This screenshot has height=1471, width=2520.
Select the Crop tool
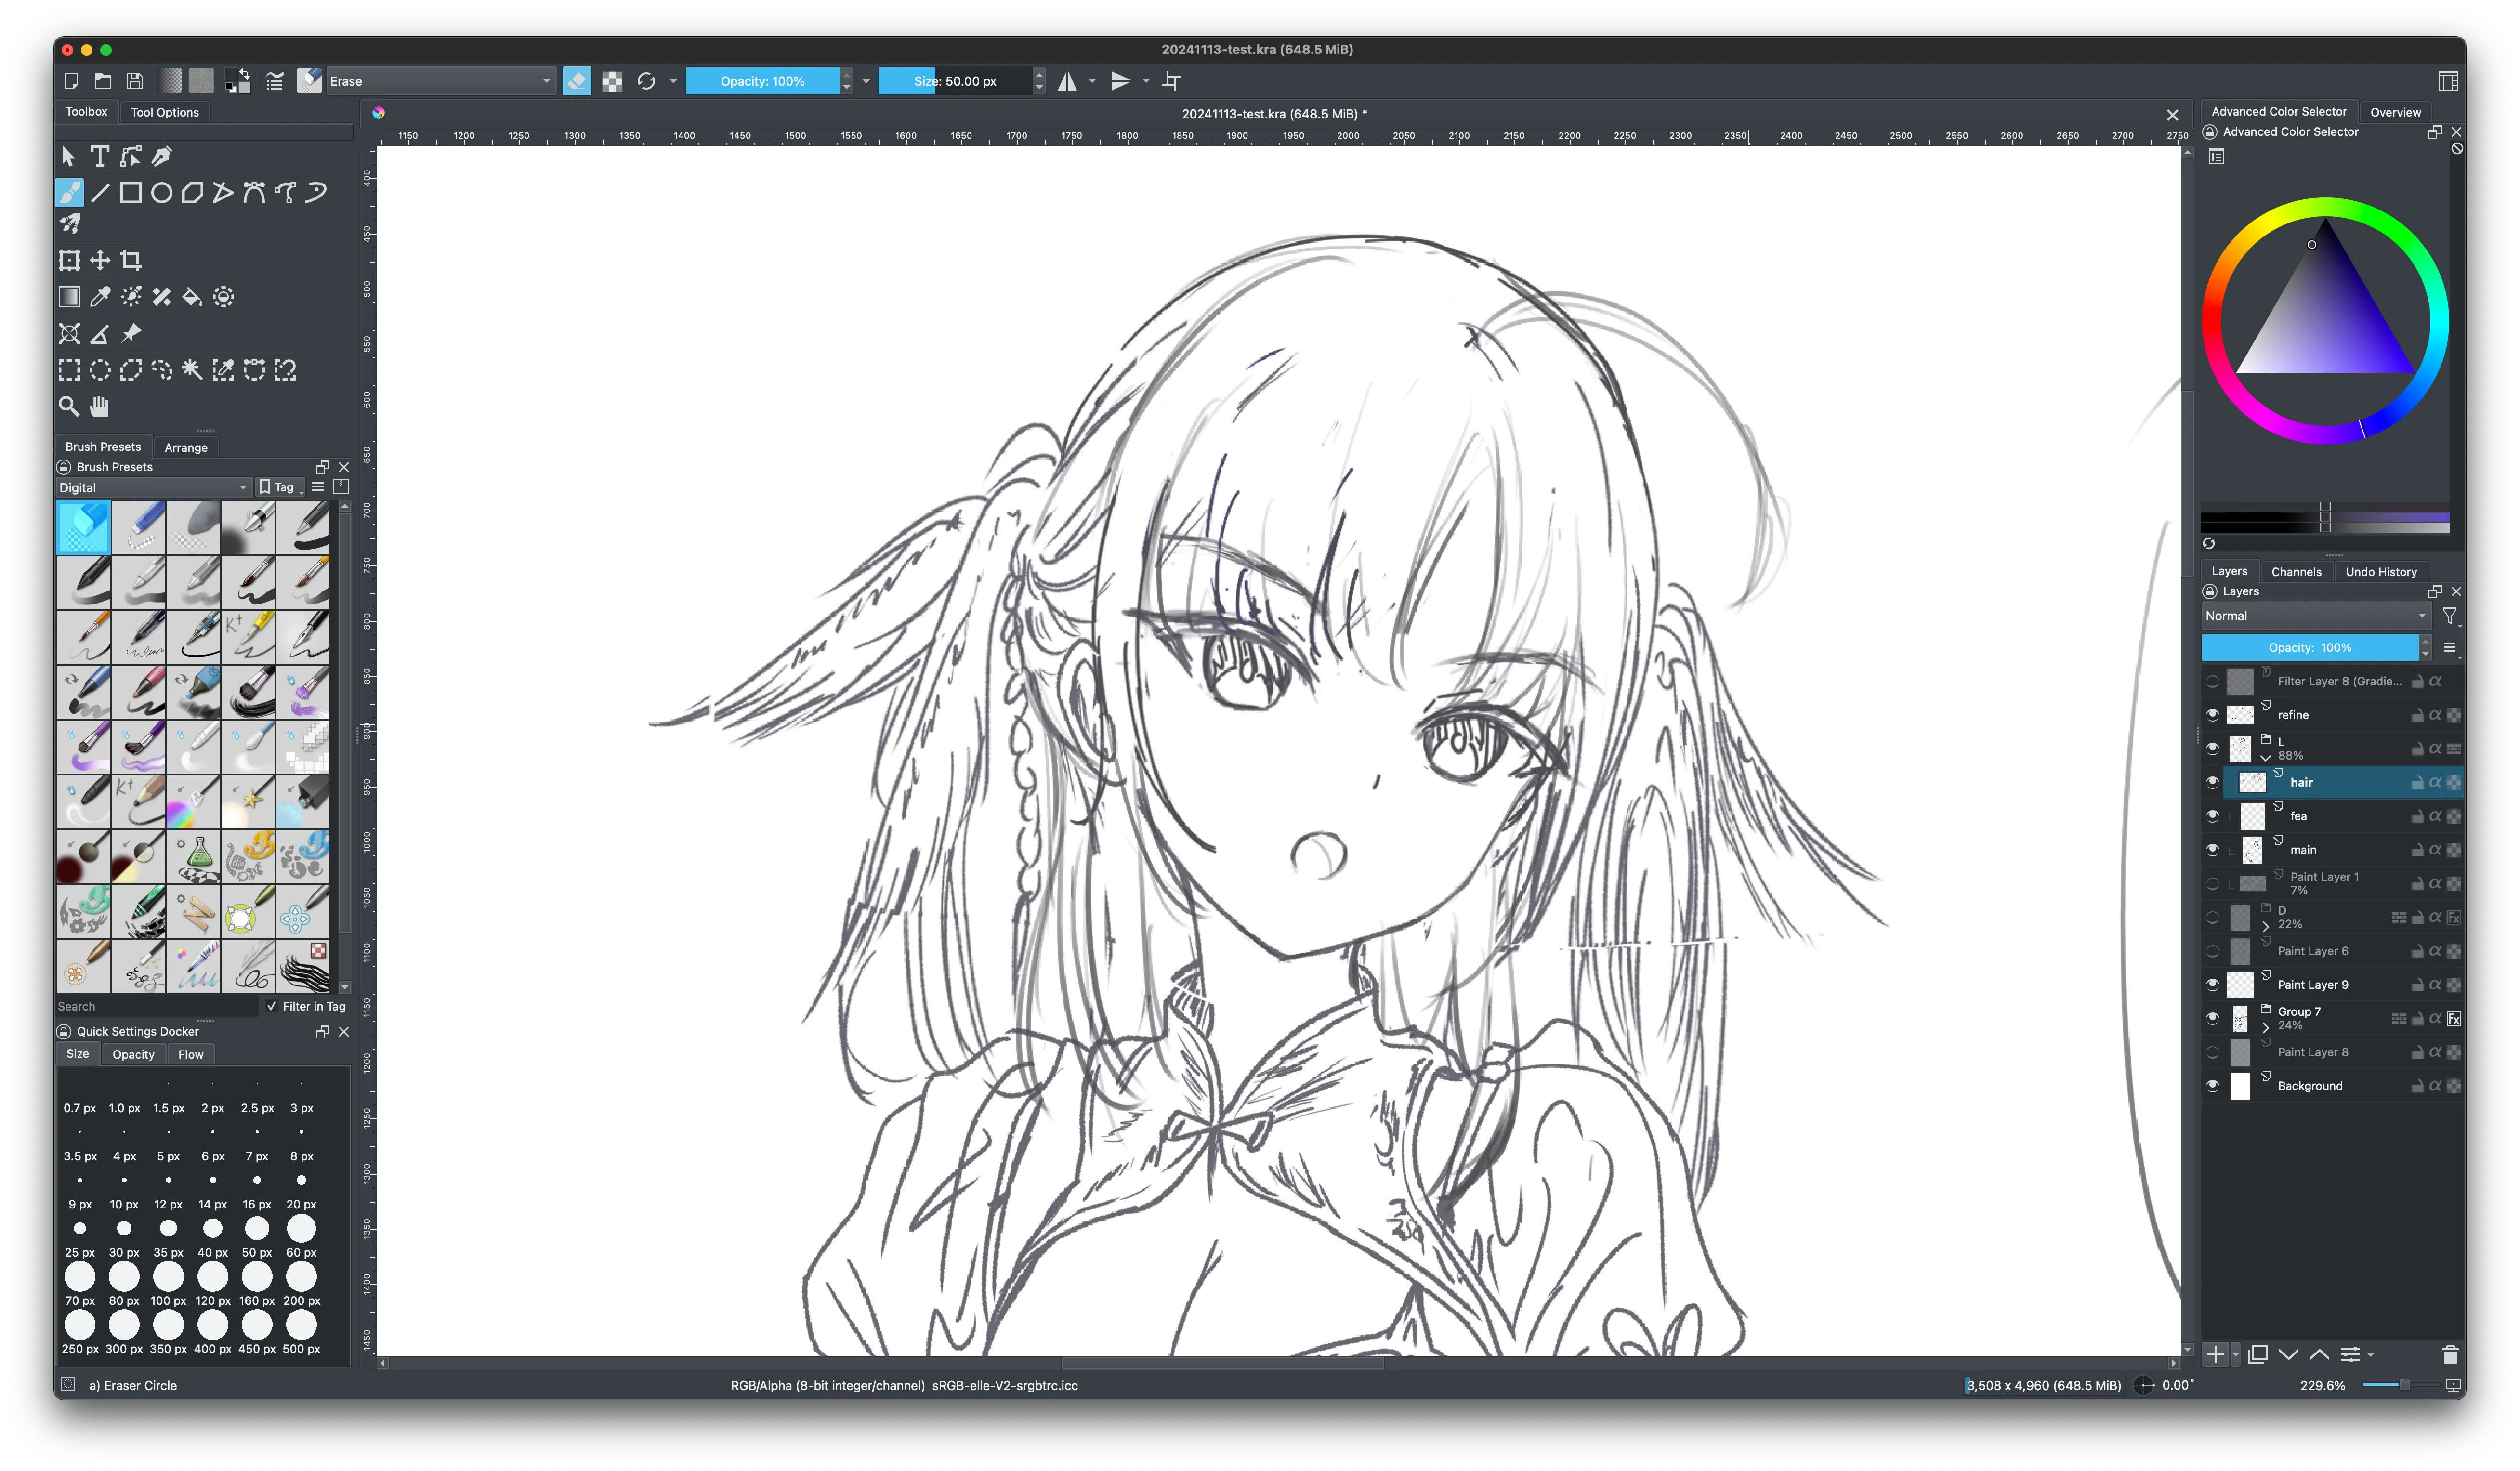pos(131,260)
